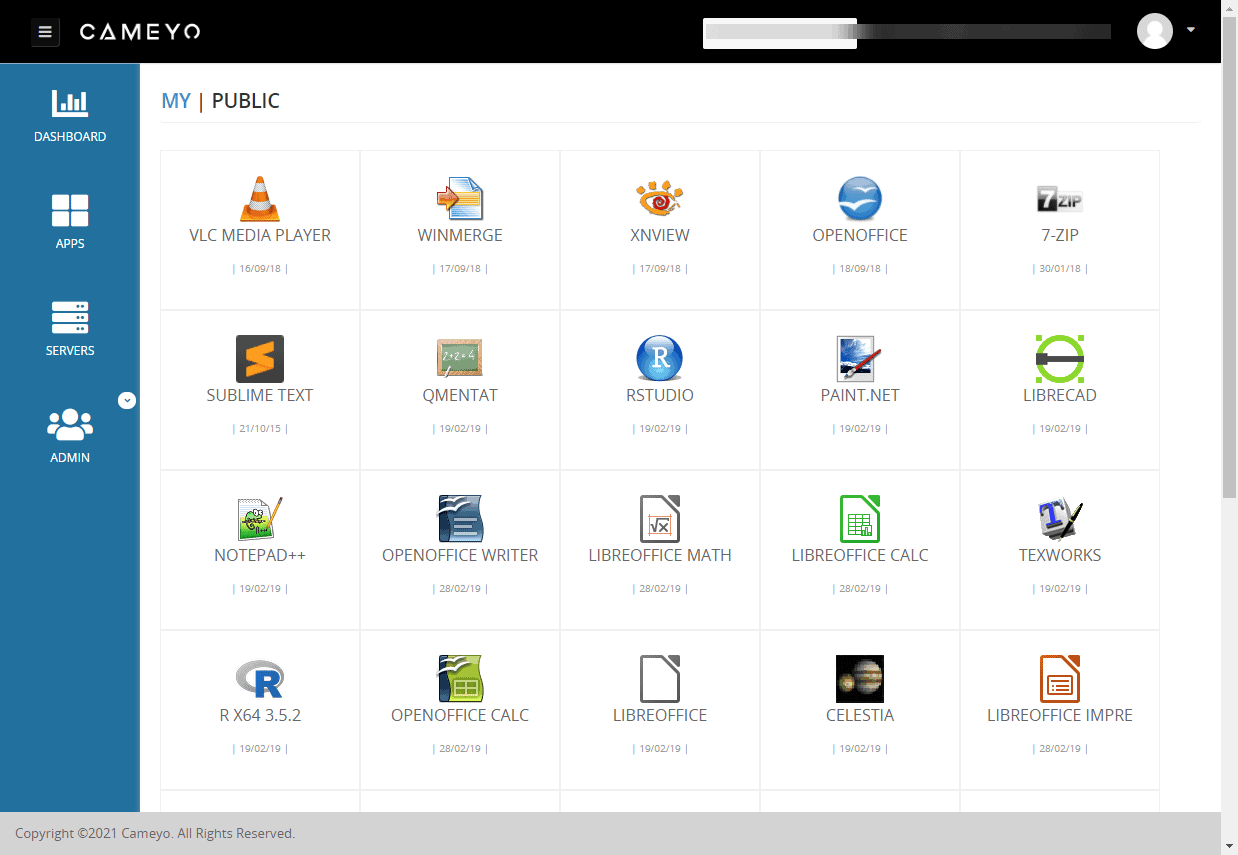Click the OpenOffice Writer icon
Image resolution: width=1238 pixels, height=855 pixels.
[460, 518]
